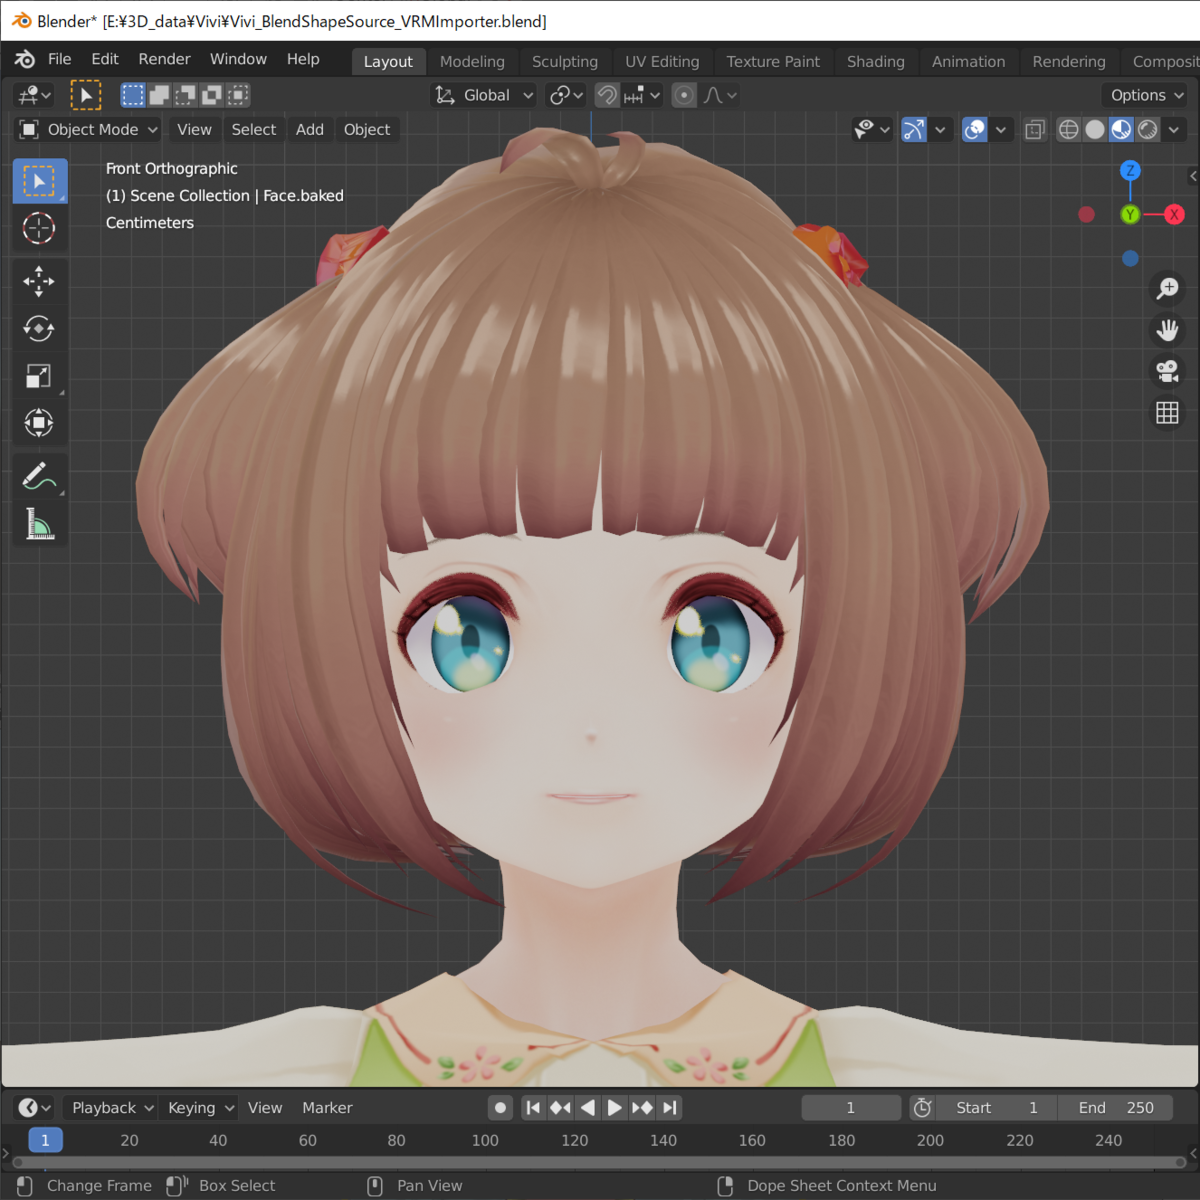Switch to rendered viewport shading
This screenshot has height=1200, width=1200.
pyautogui.click(x=1148, y=129)
